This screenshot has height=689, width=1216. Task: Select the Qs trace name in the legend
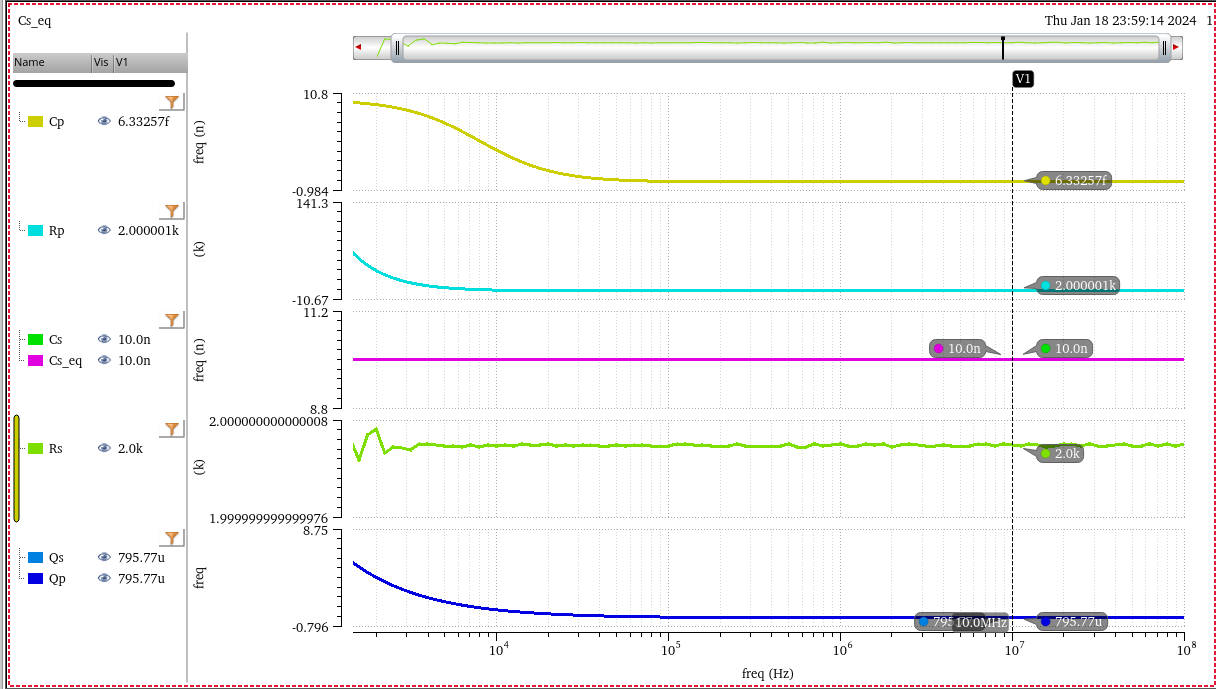[56, 557]
